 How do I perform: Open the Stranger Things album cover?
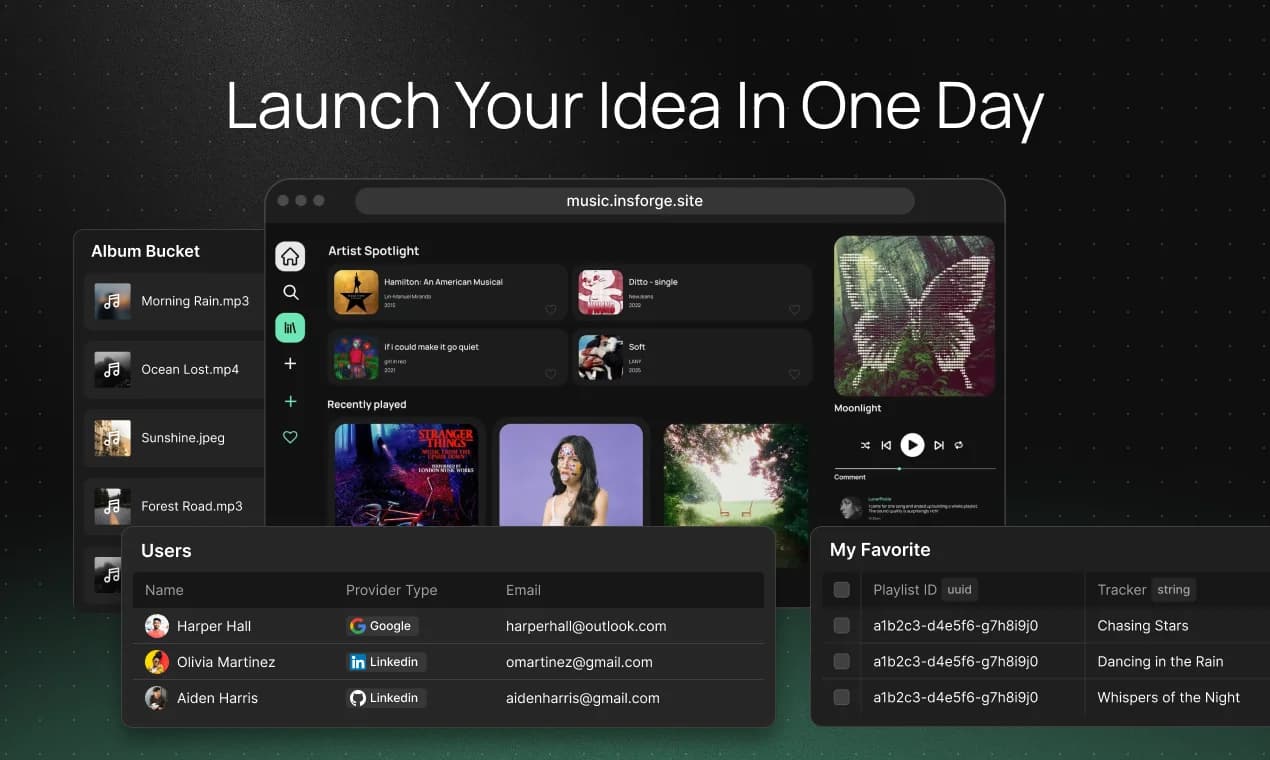click(x=406, y=480)
